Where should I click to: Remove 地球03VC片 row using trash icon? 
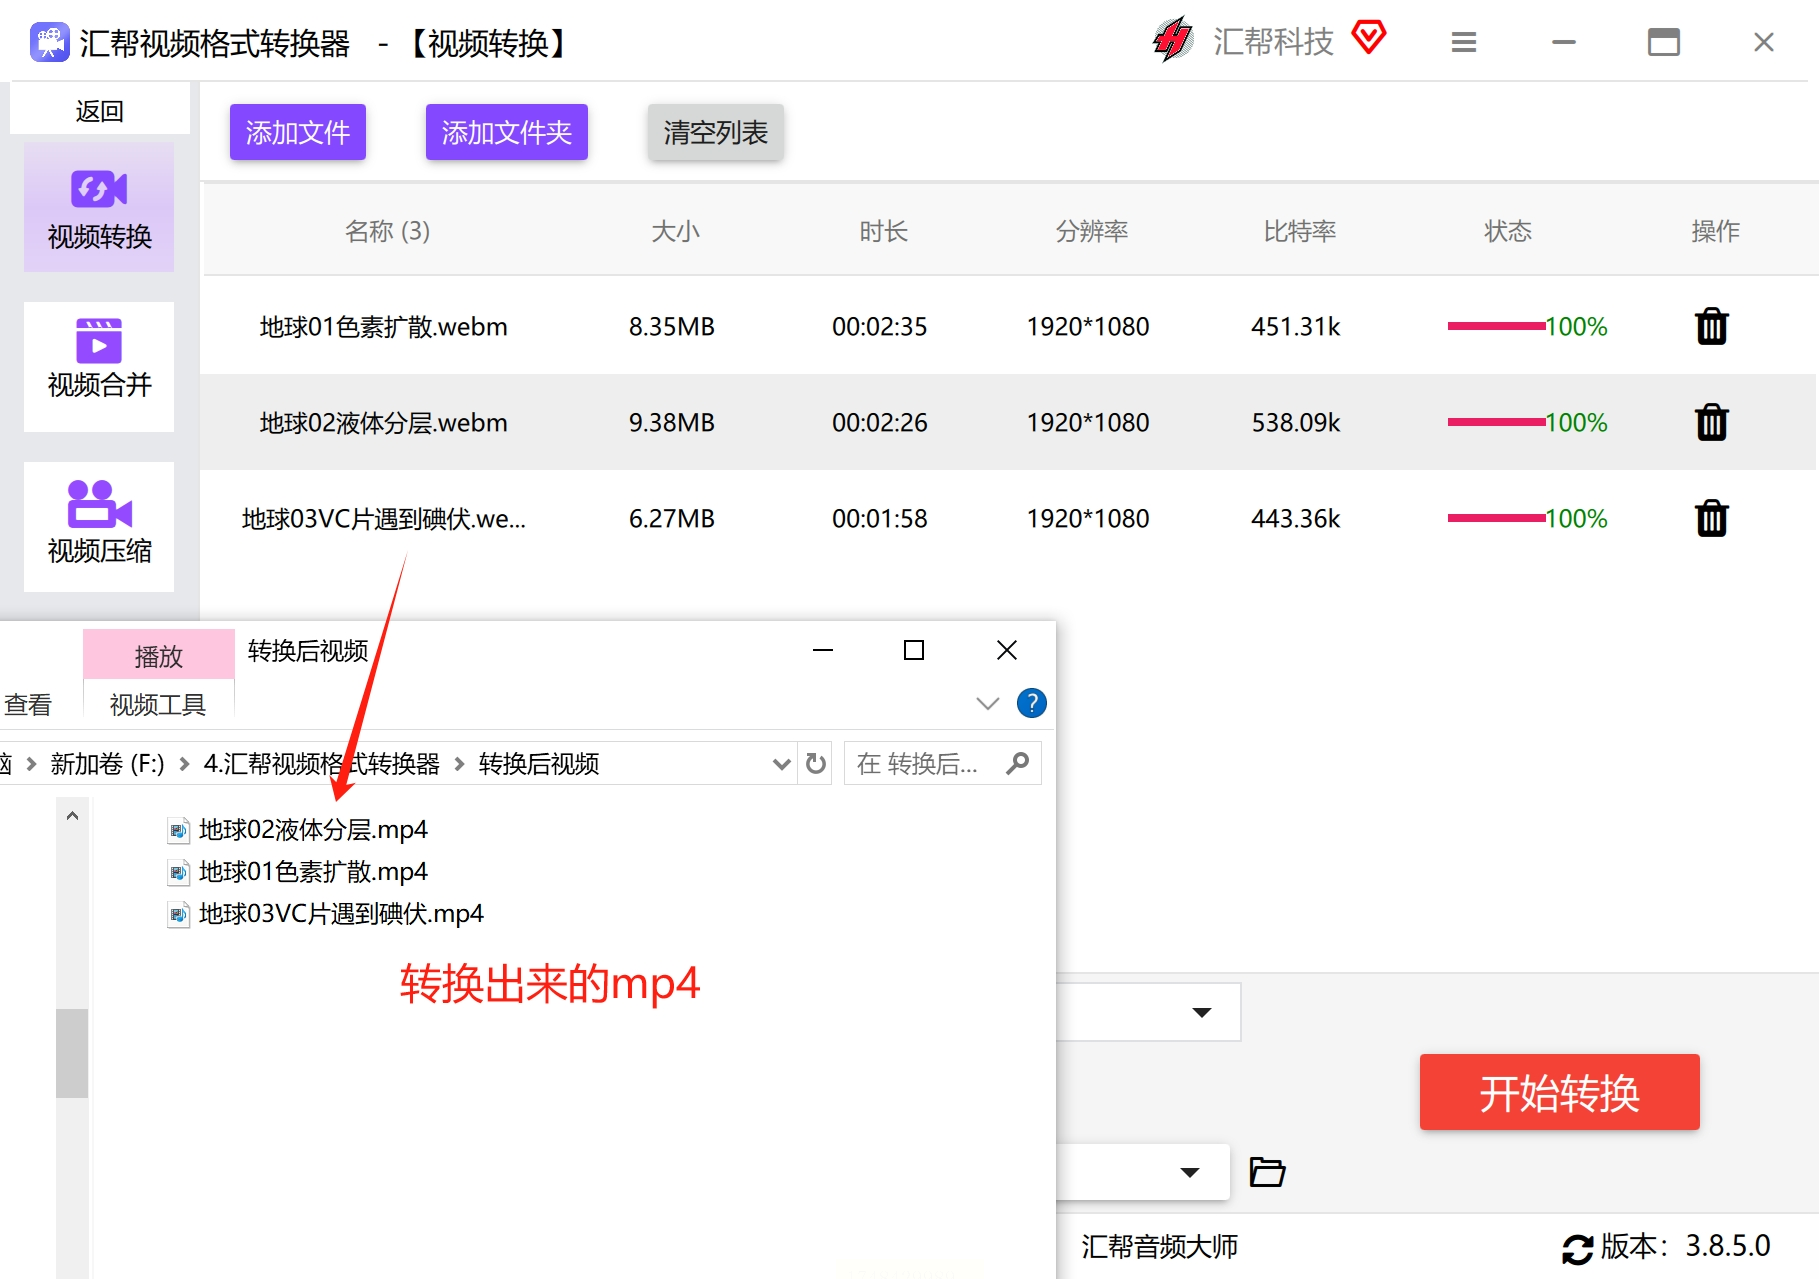coord(1711,518)
